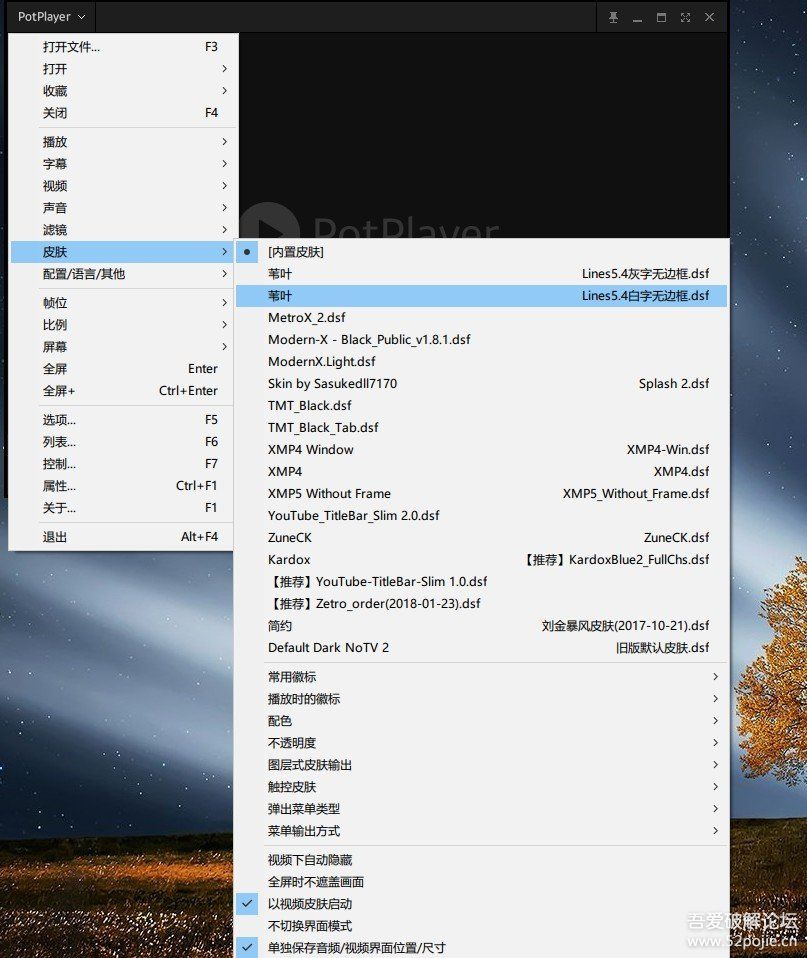Minimize the PotPlayer window
Image resolution: width=807 pixels, height=958 pixels.
(x=637, y=17)
